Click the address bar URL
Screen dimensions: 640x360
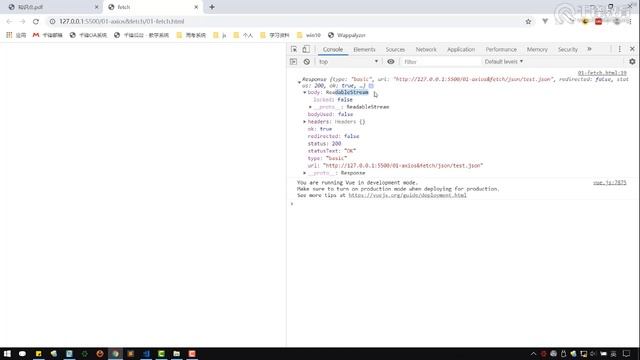(x=122, y=21)
